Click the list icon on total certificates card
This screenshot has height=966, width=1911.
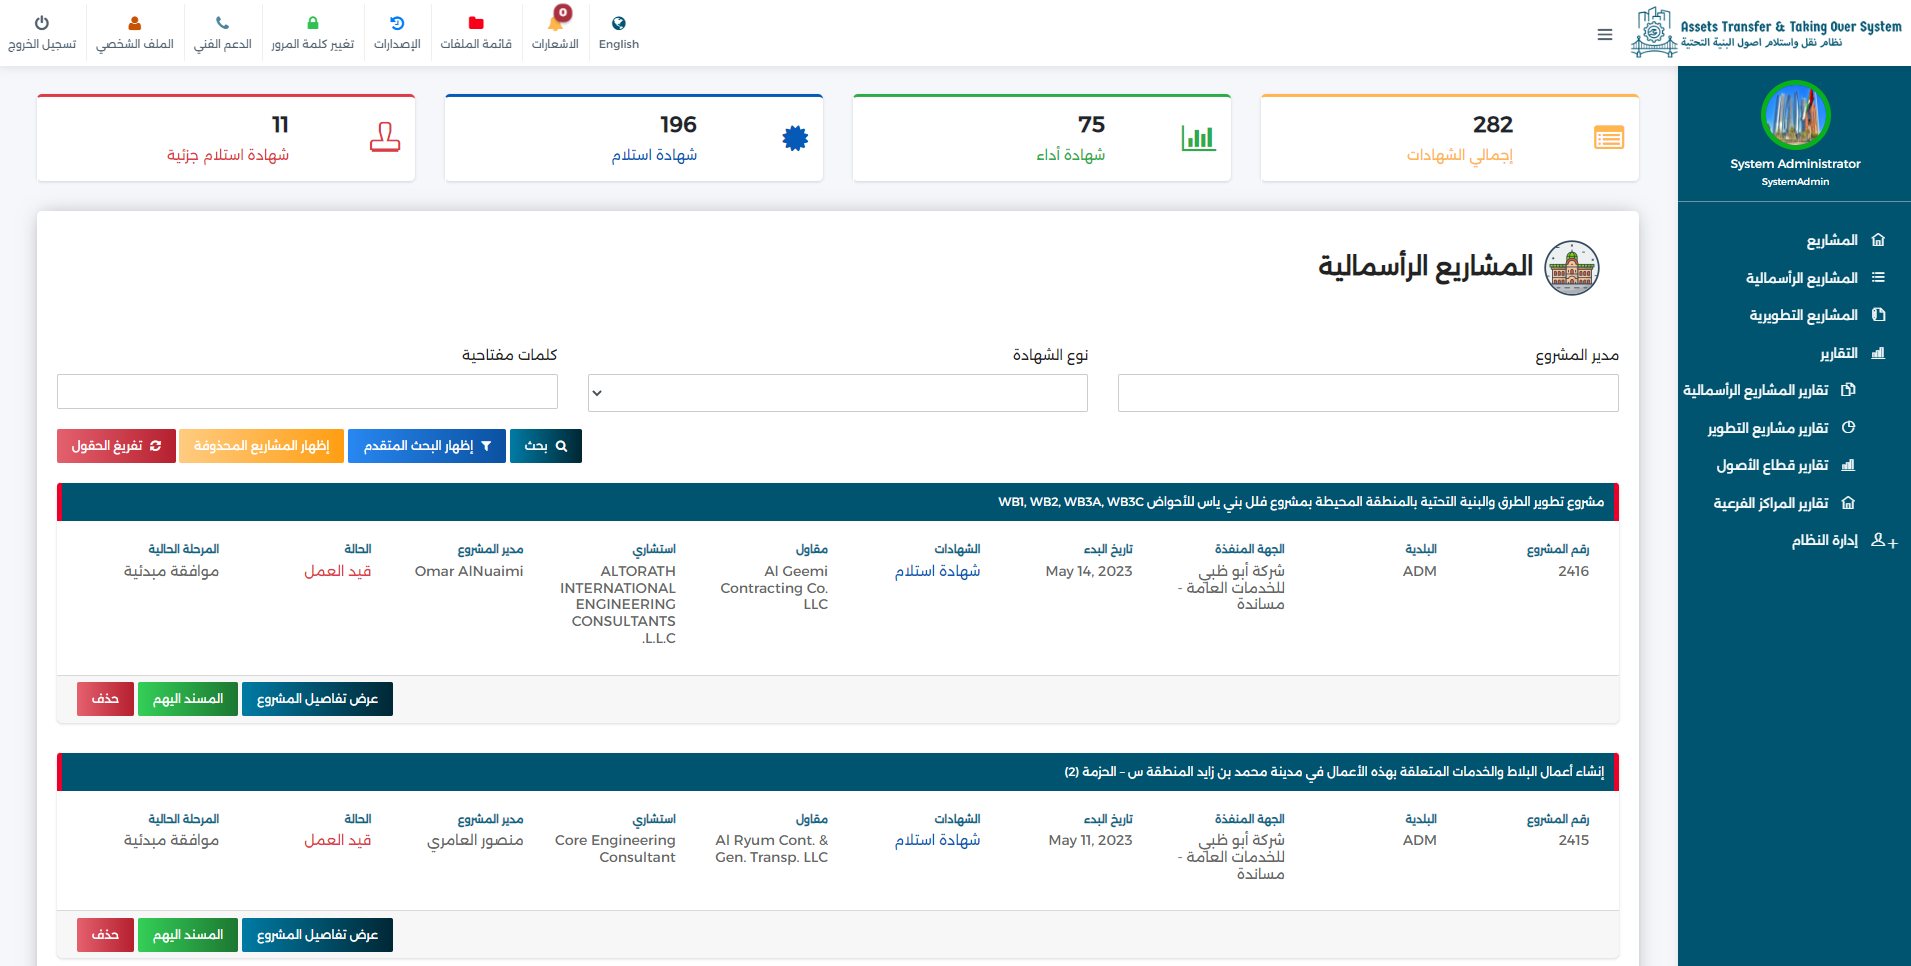(x=1609, y=138)
